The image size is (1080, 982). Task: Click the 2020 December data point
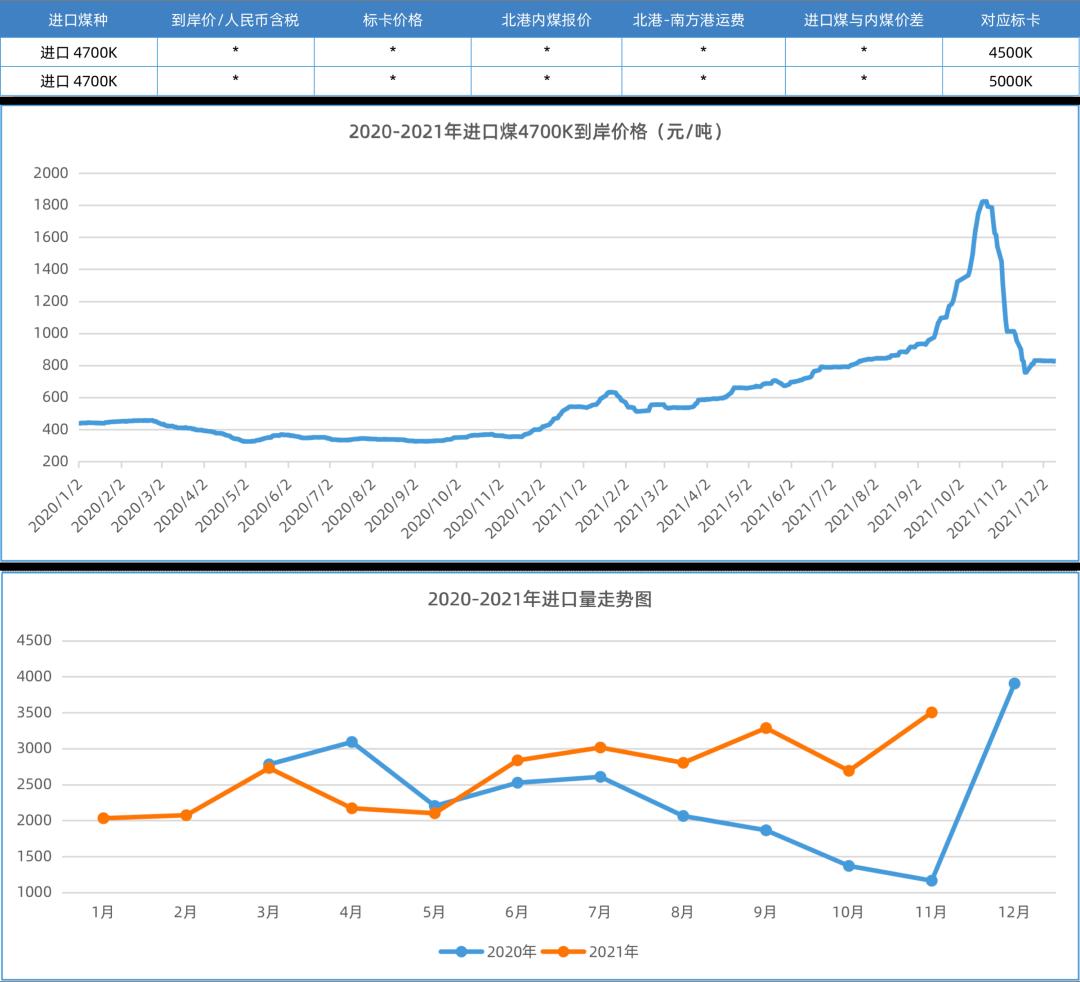1014,684
